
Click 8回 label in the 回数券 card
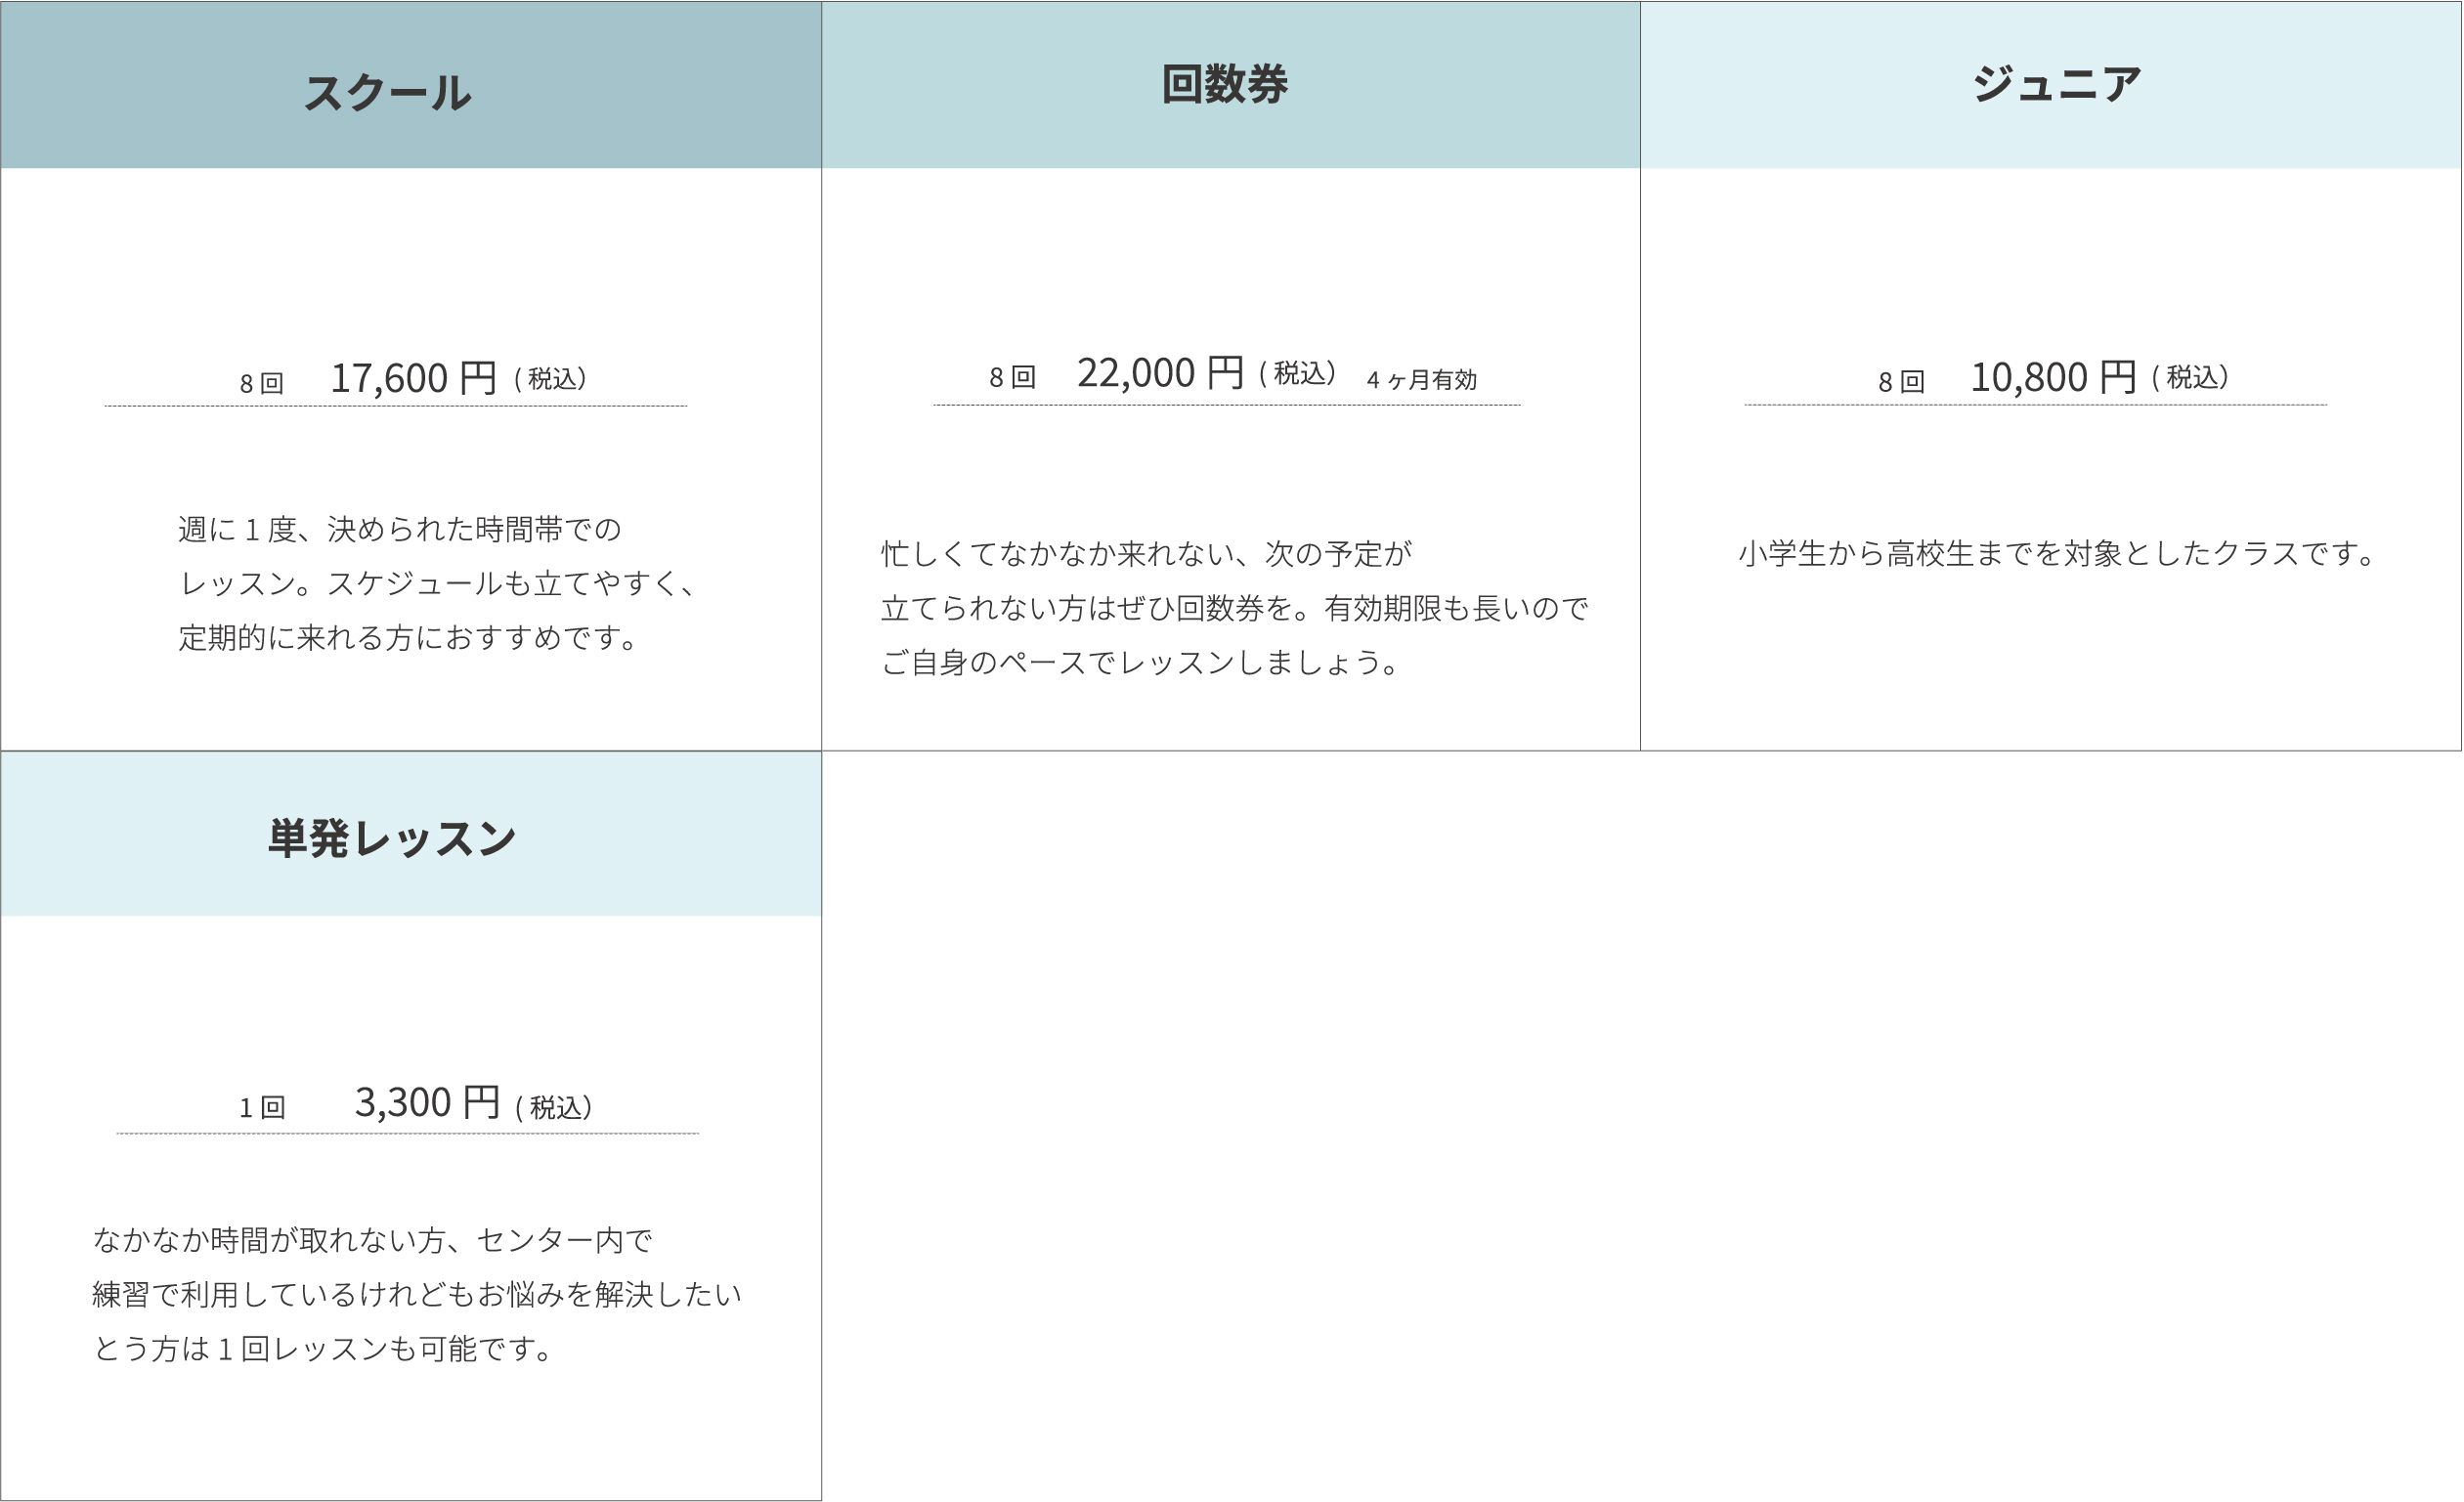1012,377
